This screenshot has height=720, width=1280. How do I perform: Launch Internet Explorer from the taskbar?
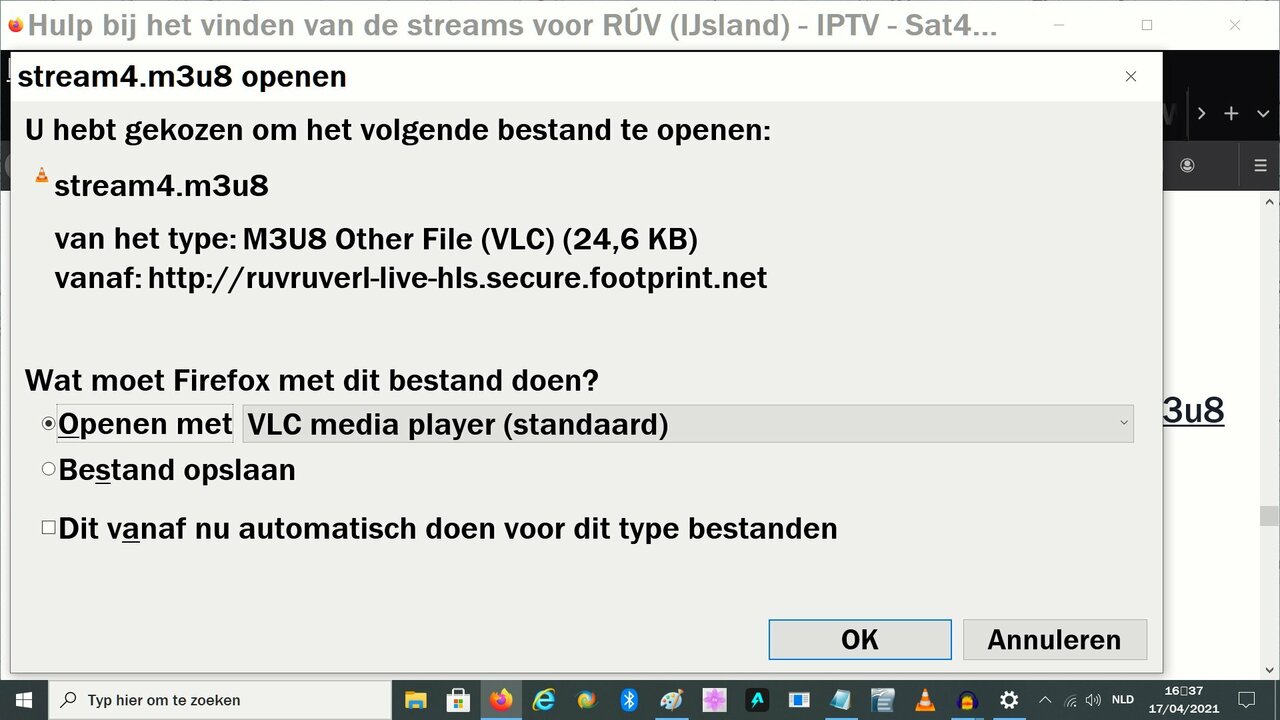[544, 700]
